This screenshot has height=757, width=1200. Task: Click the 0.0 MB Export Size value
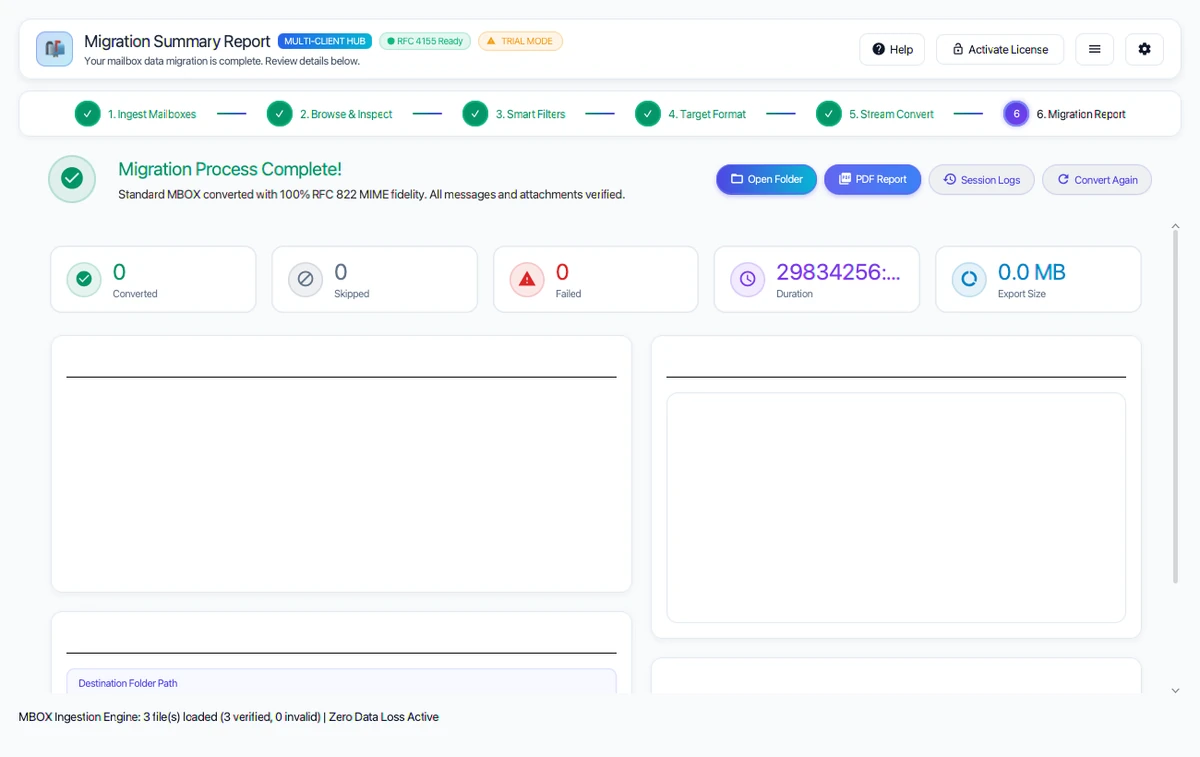point(1031,272)
